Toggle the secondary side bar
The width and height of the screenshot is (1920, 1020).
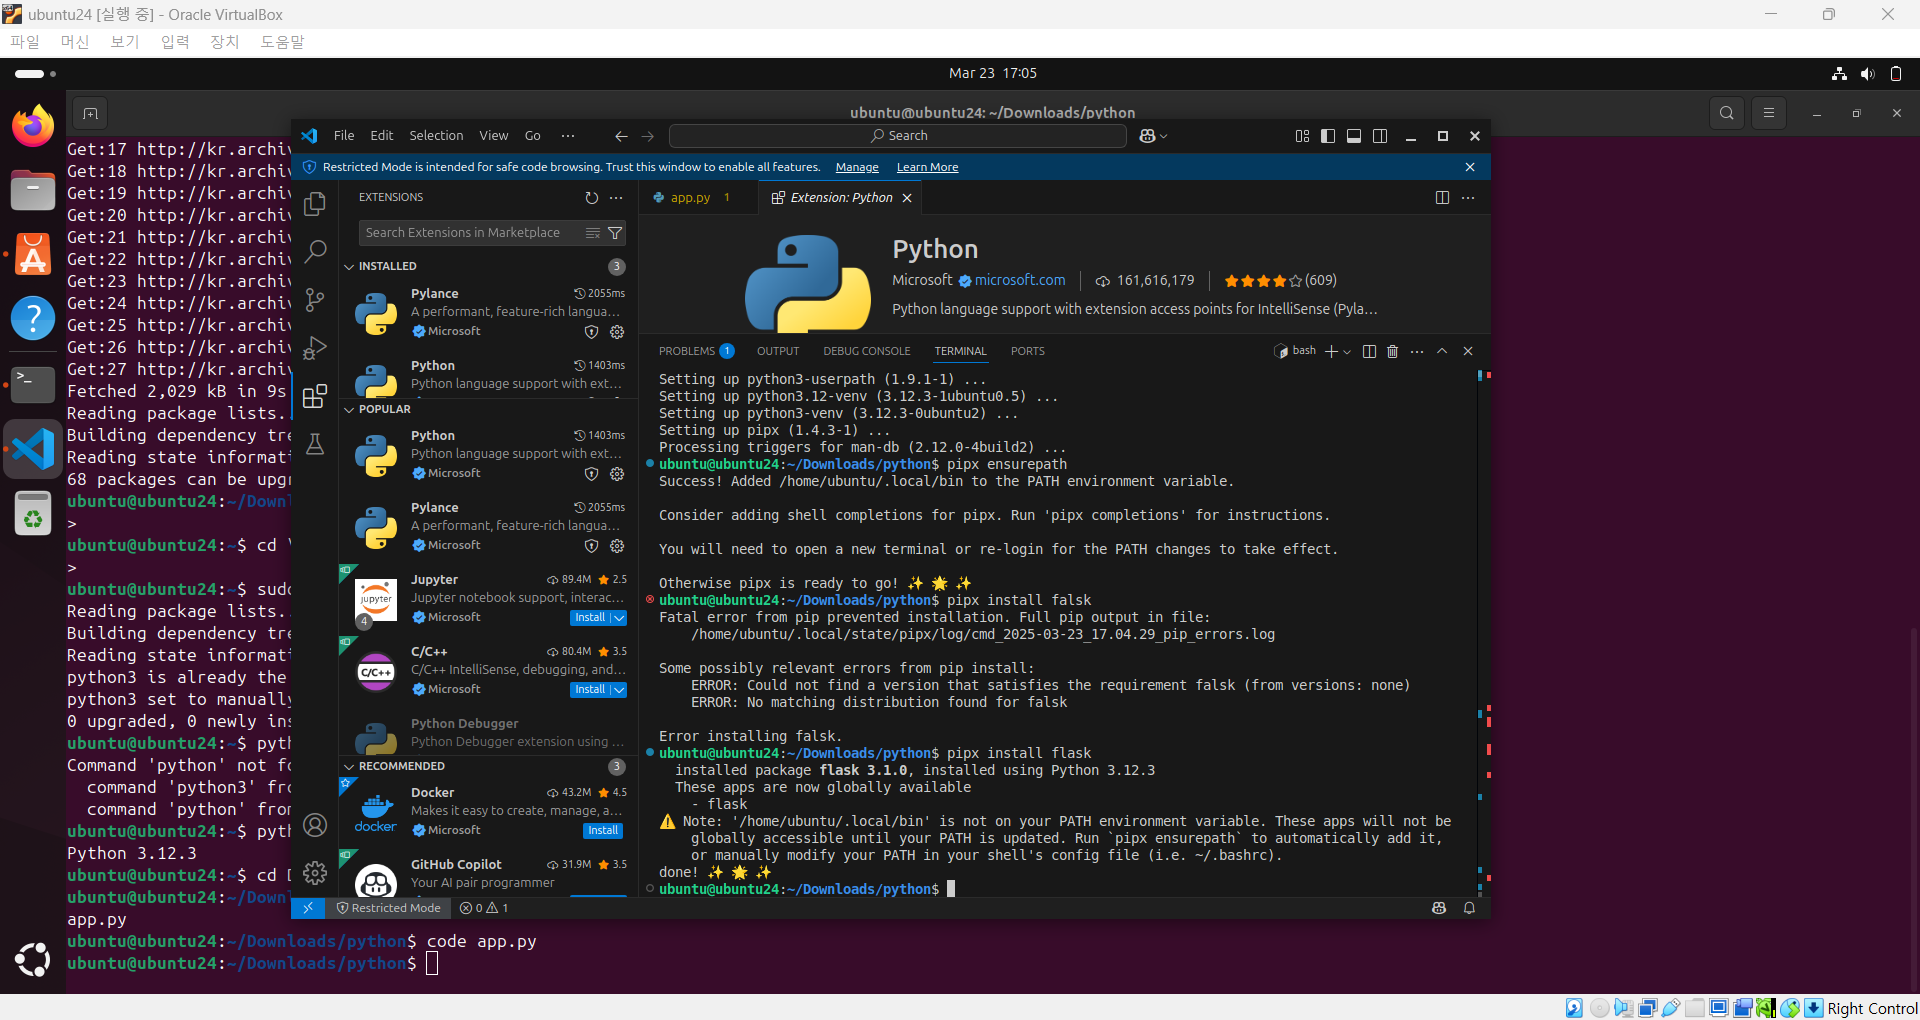coord(1380,136)
